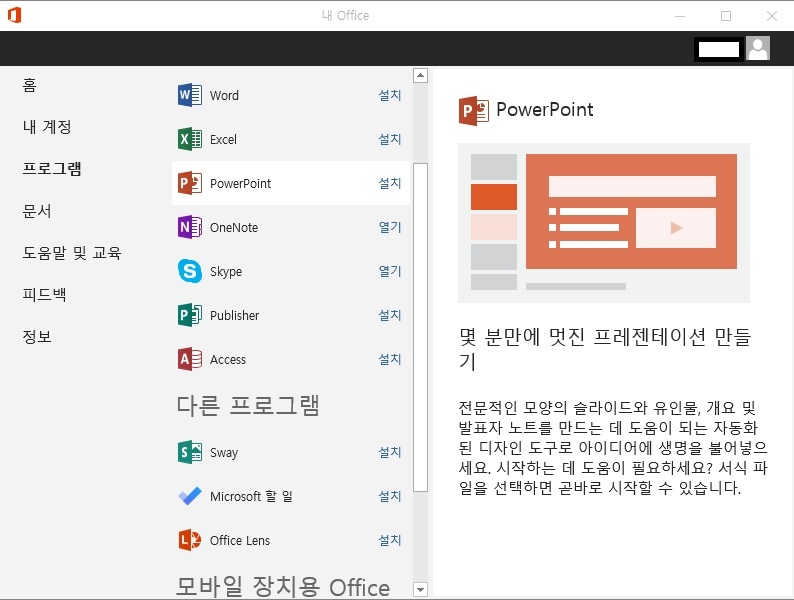Open 피드백 in sidebar

(44, 295)
